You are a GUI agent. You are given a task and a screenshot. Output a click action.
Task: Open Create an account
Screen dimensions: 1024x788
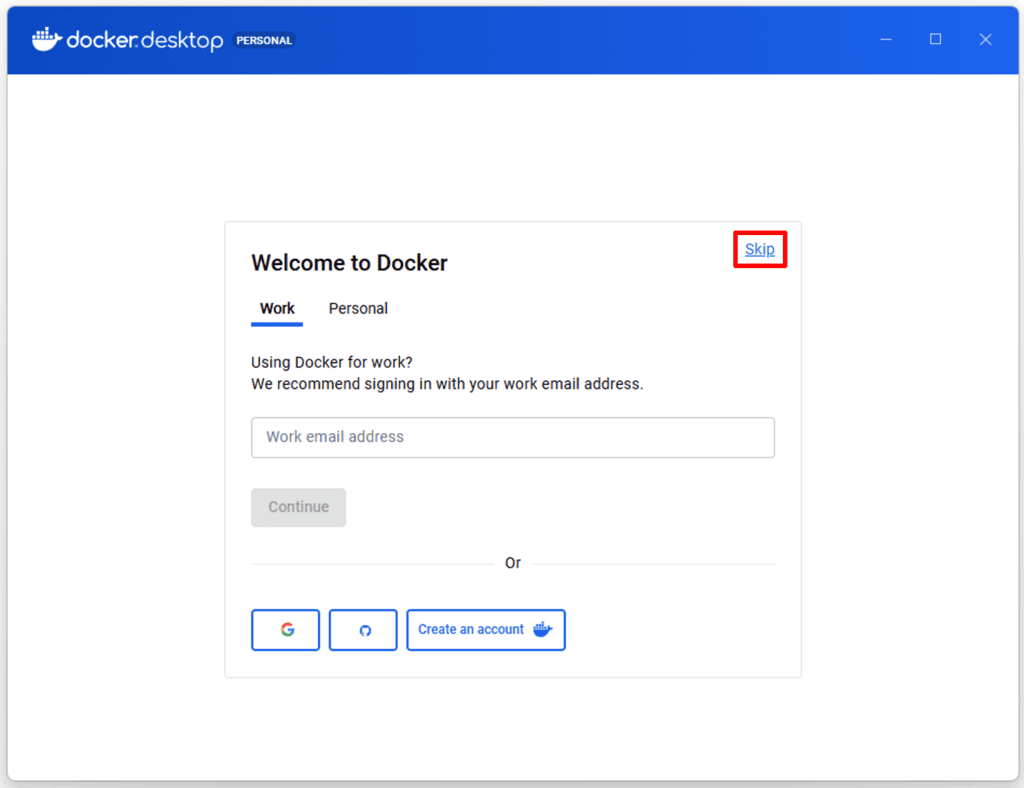point(486,630)
